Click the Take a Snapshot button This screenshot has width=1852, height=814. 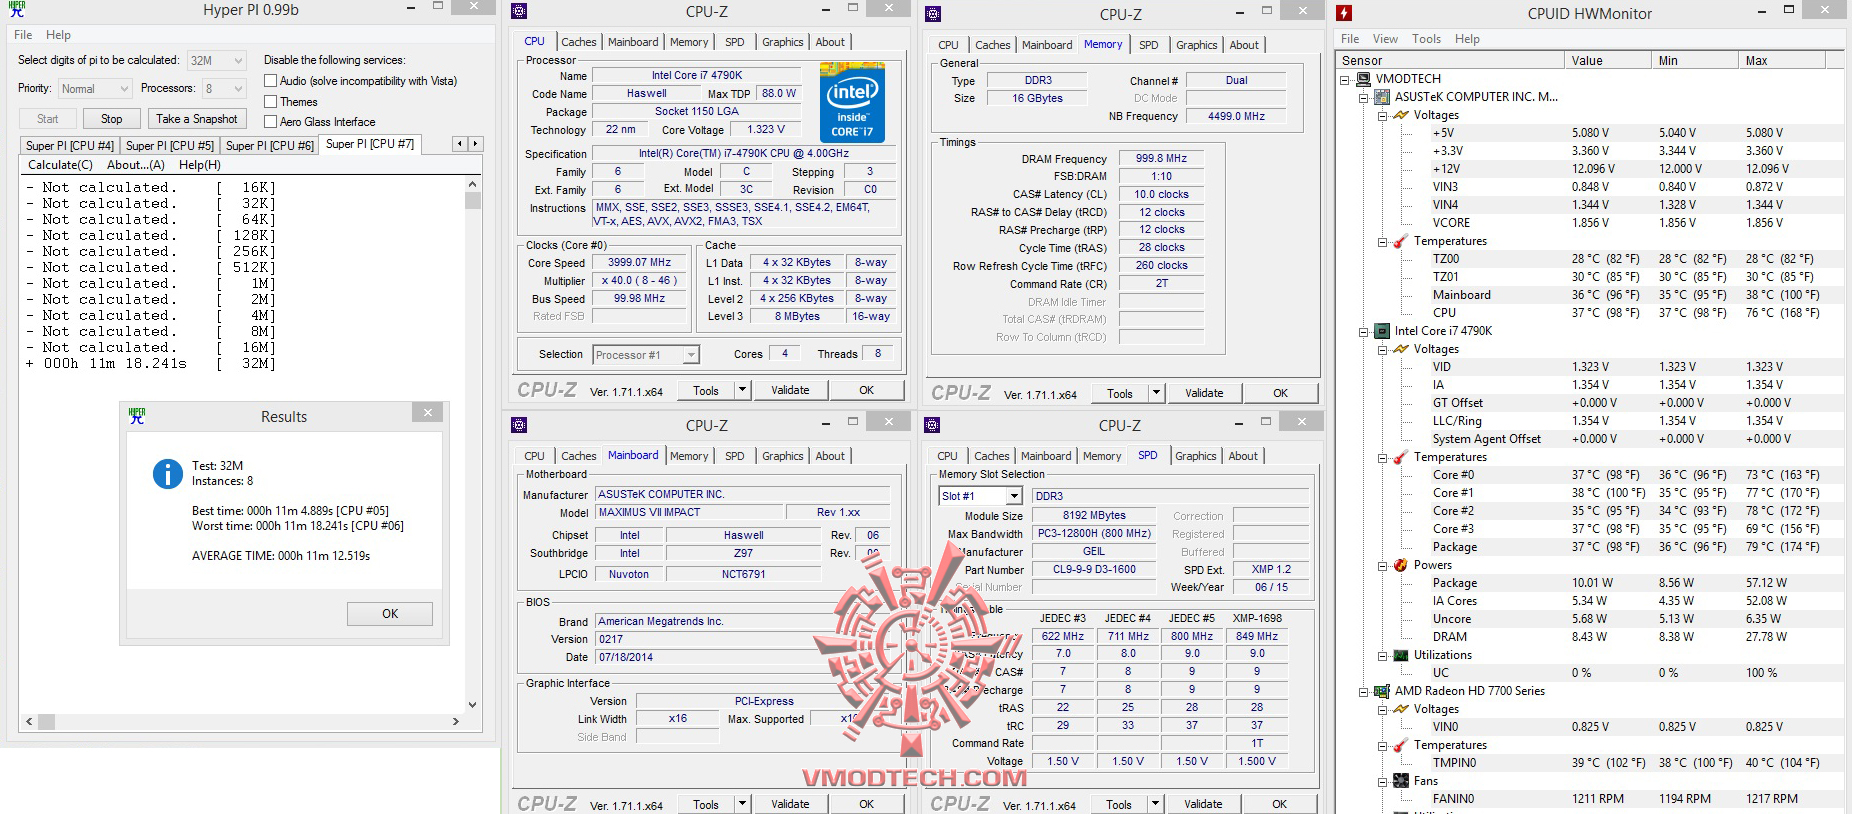pyautogui.click(x=197, y=118)
